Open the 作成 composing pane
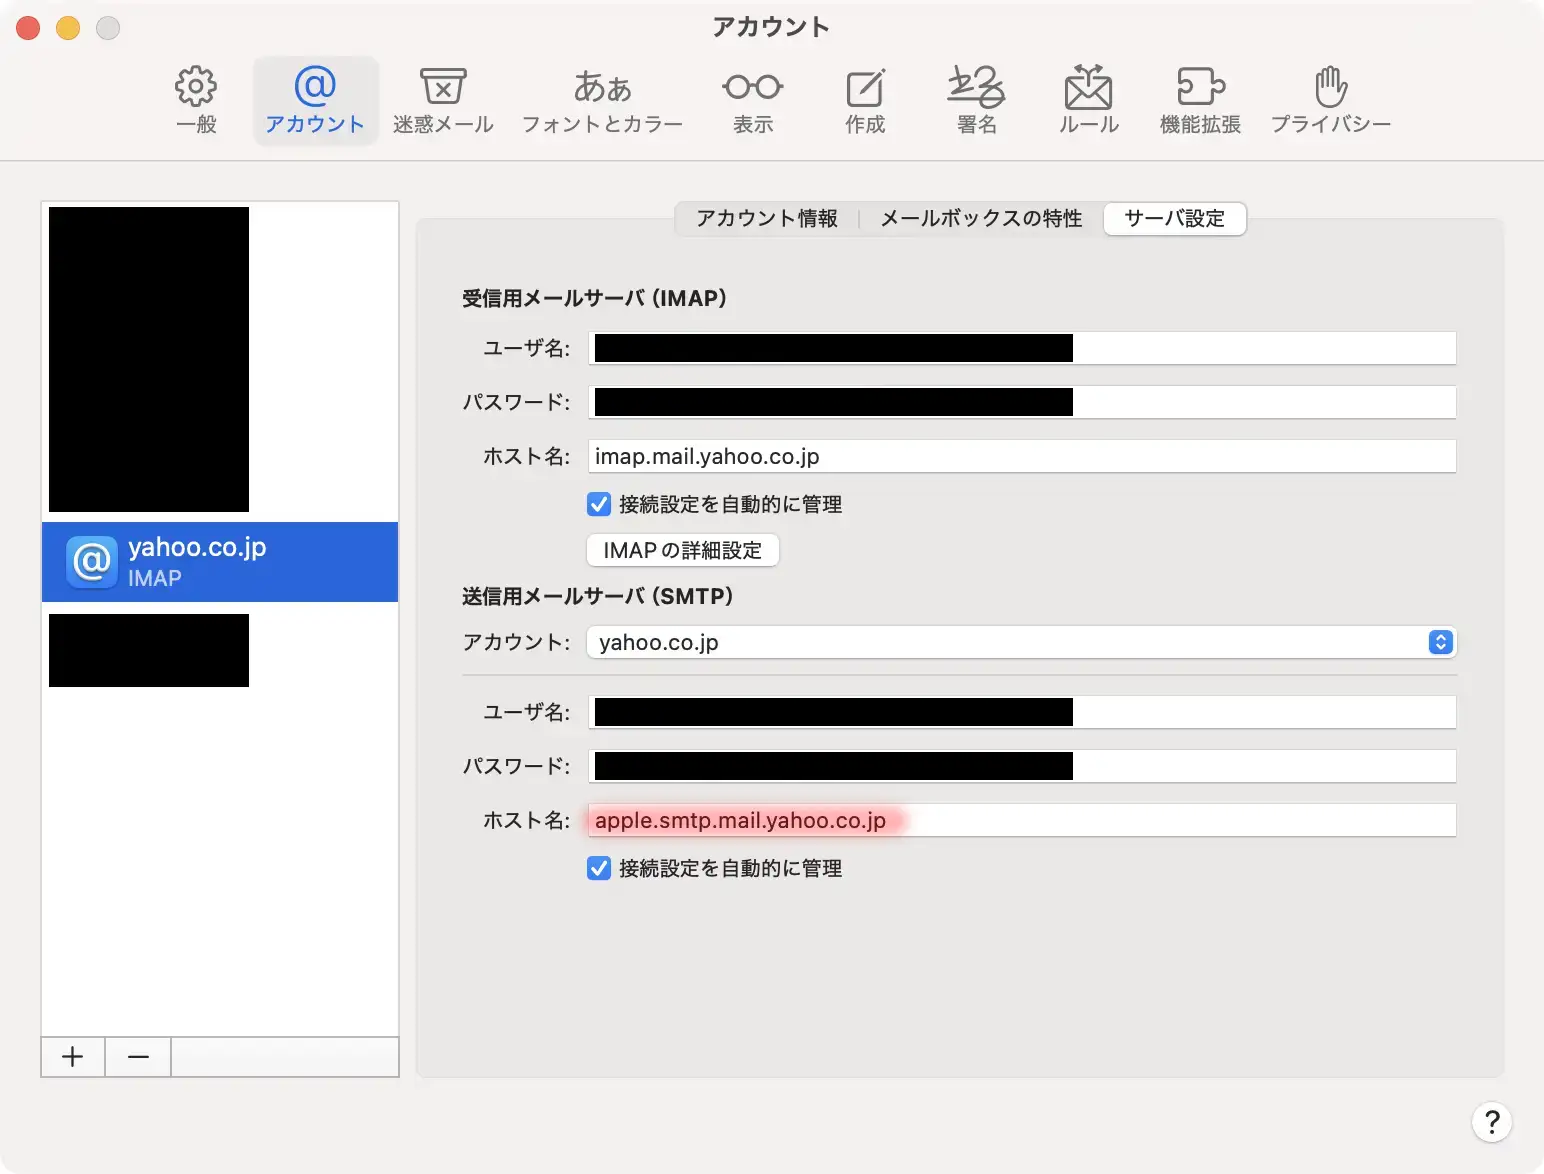1544x1174 pixels. click(x=865, y=100)
